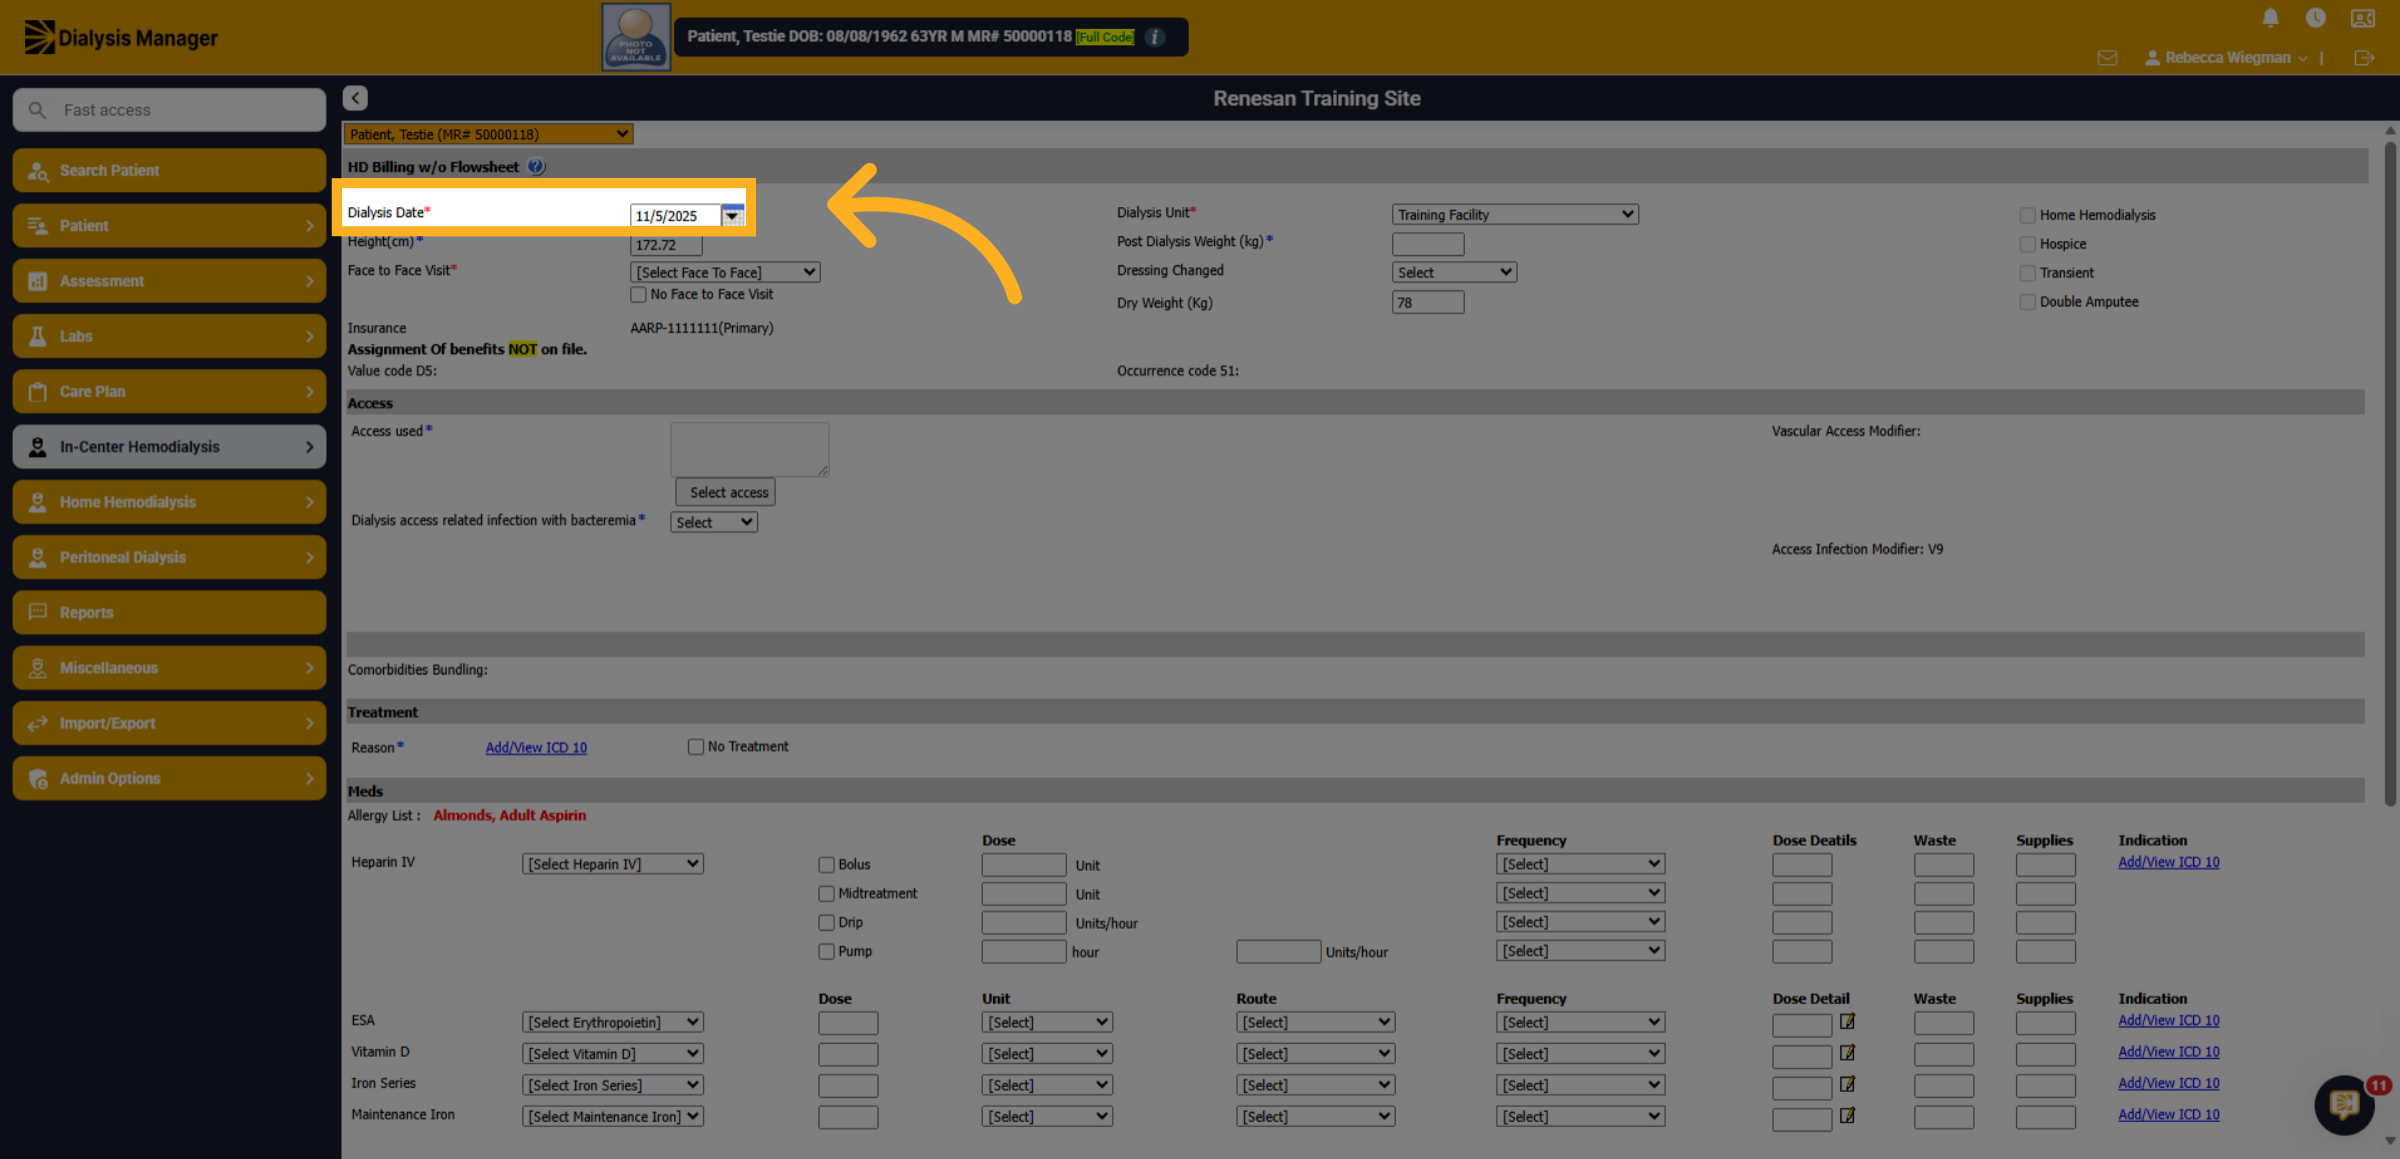Open Dialysis Unit Training Facility dropdown
Screen dimensions: 2400x1159
tap(1515, 214)
